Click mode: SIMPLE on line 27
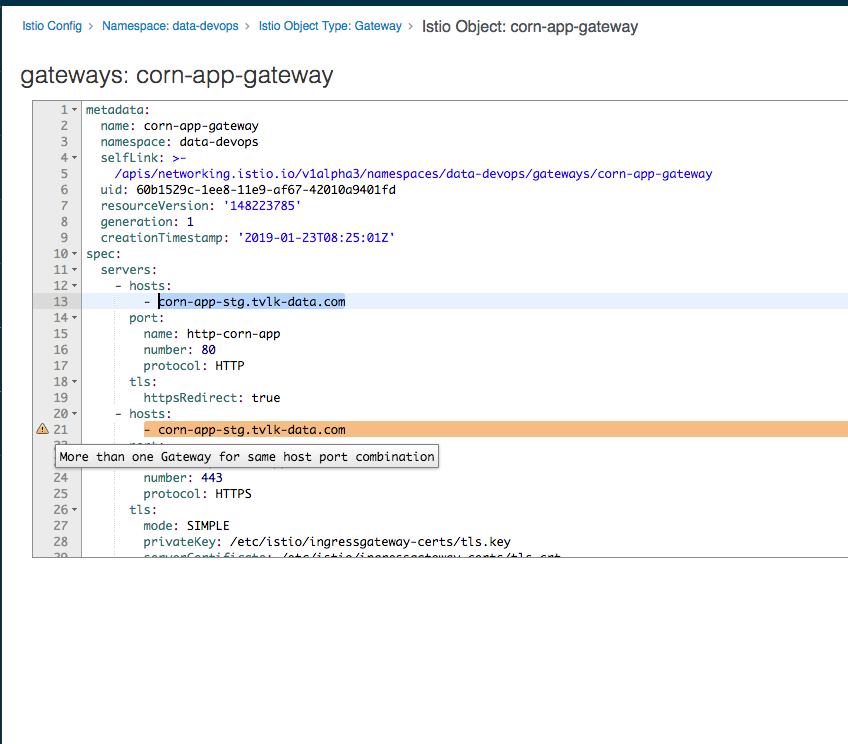Screen dimensions: 848x744 click(x=187, y=526)
